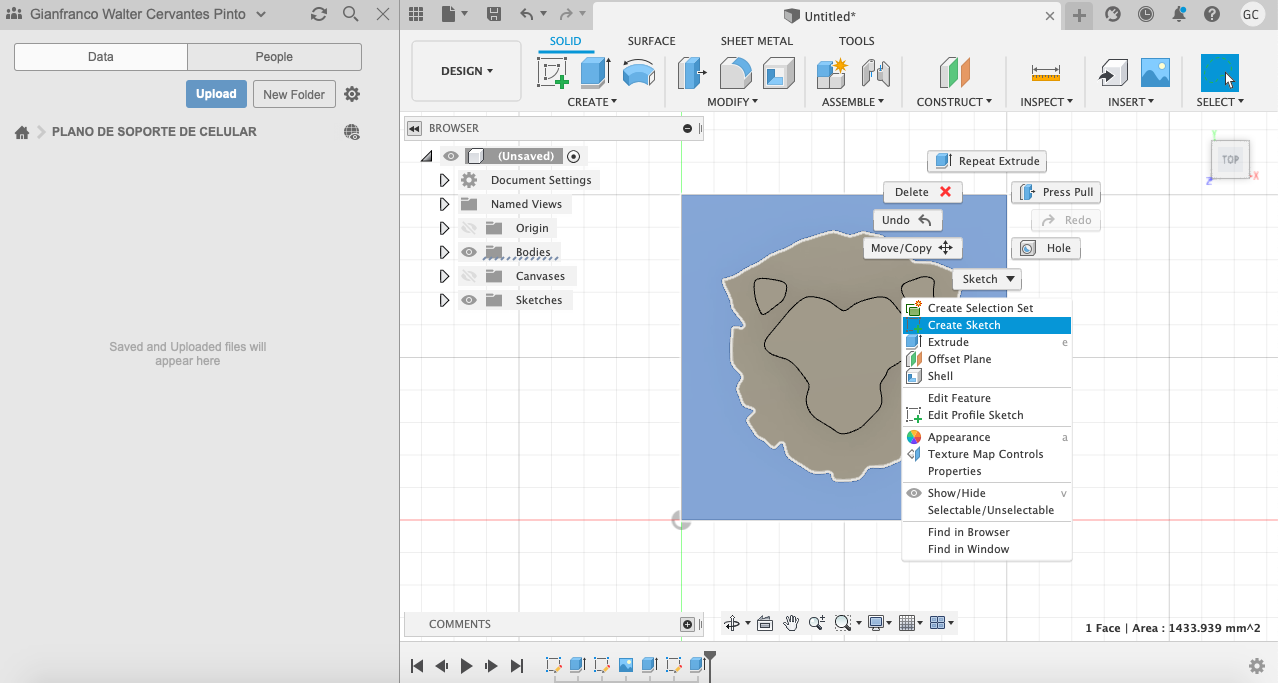Show the Canvases folder via its eye icon
The height and width of the screenshot is (683, 1278).
coord(468,276)
